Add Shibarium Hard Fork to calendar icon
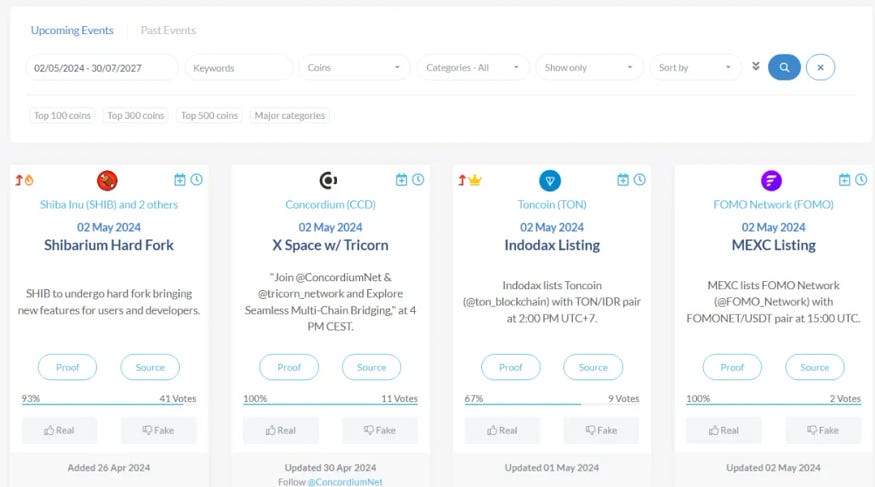This screenshot has width=875, height=487. click(x=180, y=180)
